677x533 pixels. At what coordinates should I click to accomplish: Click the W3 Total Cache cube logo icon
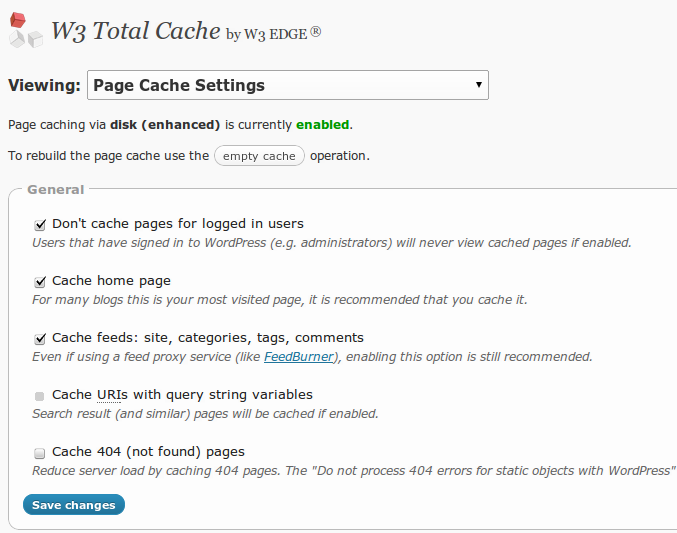[25, 30]
